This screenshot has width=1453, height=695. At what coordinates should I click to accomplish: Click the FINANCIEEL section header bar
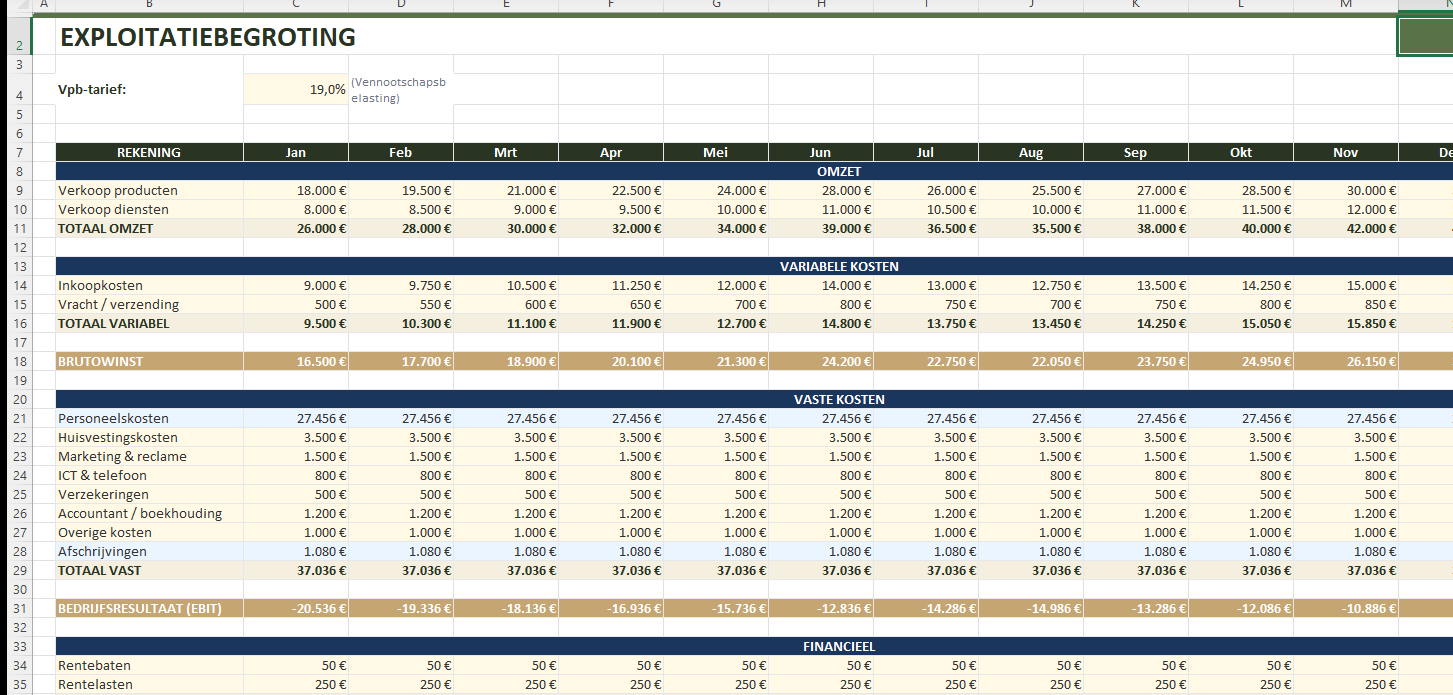coord(838,647)
